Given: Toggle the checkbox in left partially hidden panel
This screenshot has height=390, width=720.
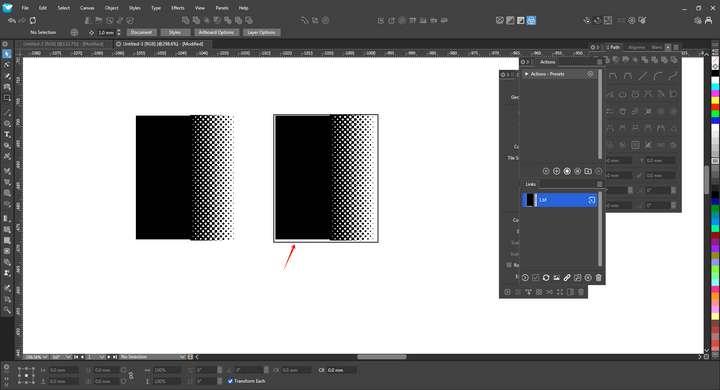Looking at the screenshot, I should coord(509,265).
